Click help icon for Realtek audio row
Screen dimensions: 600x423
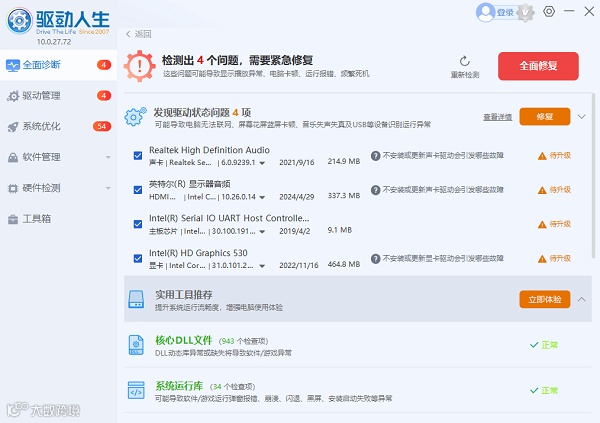point(375,156)
